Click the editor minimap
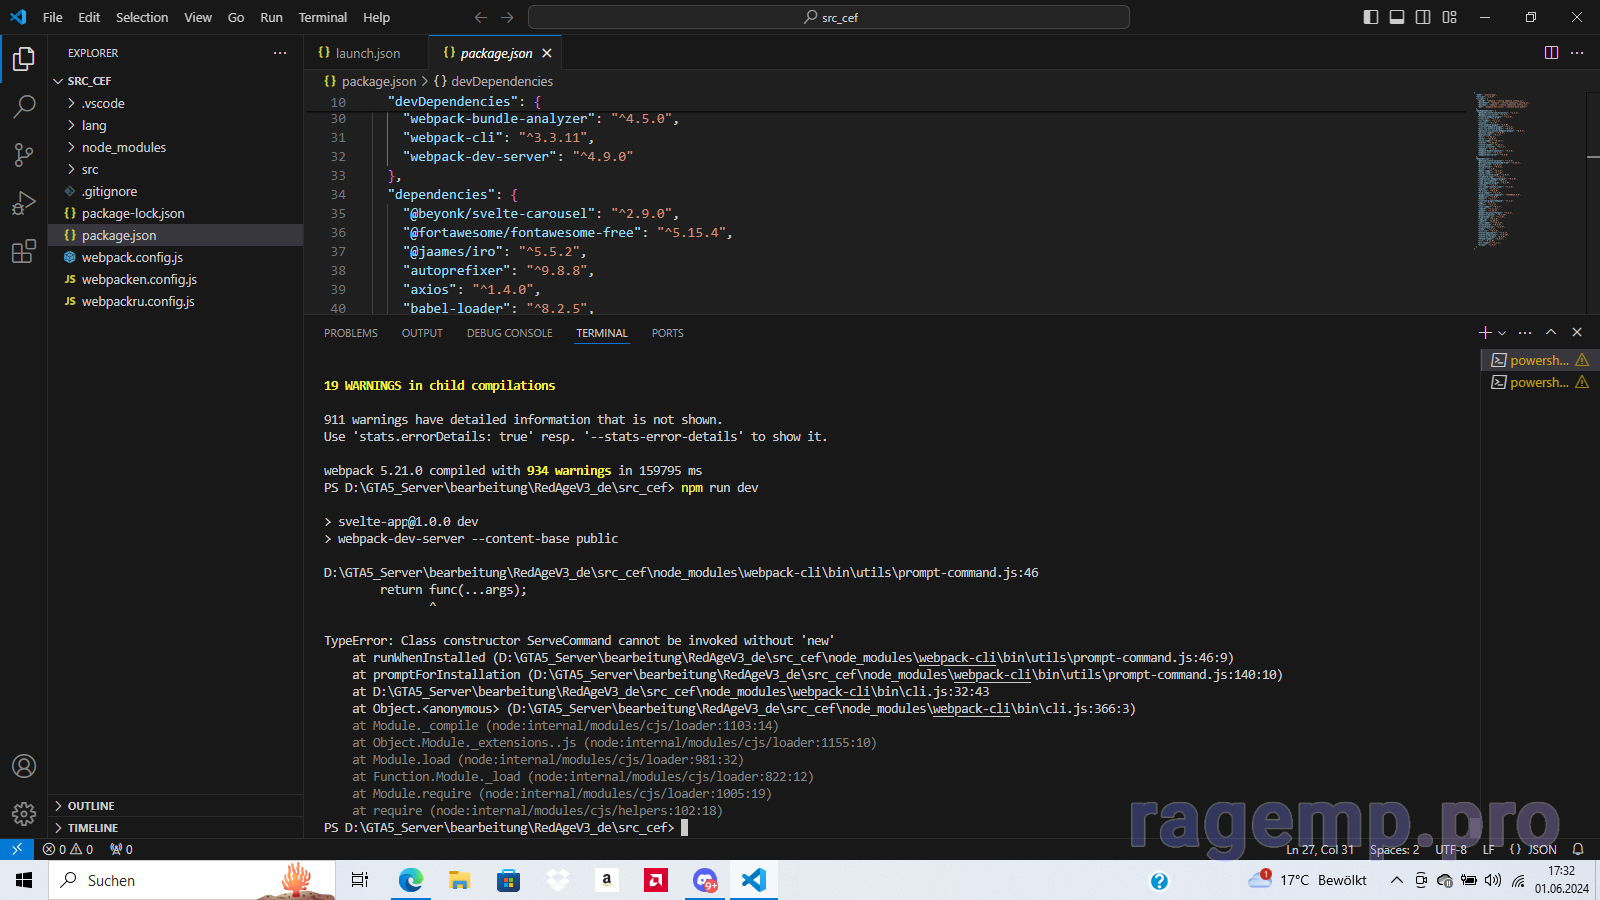Viewport: 1600px width, 900px height. 1500,170
